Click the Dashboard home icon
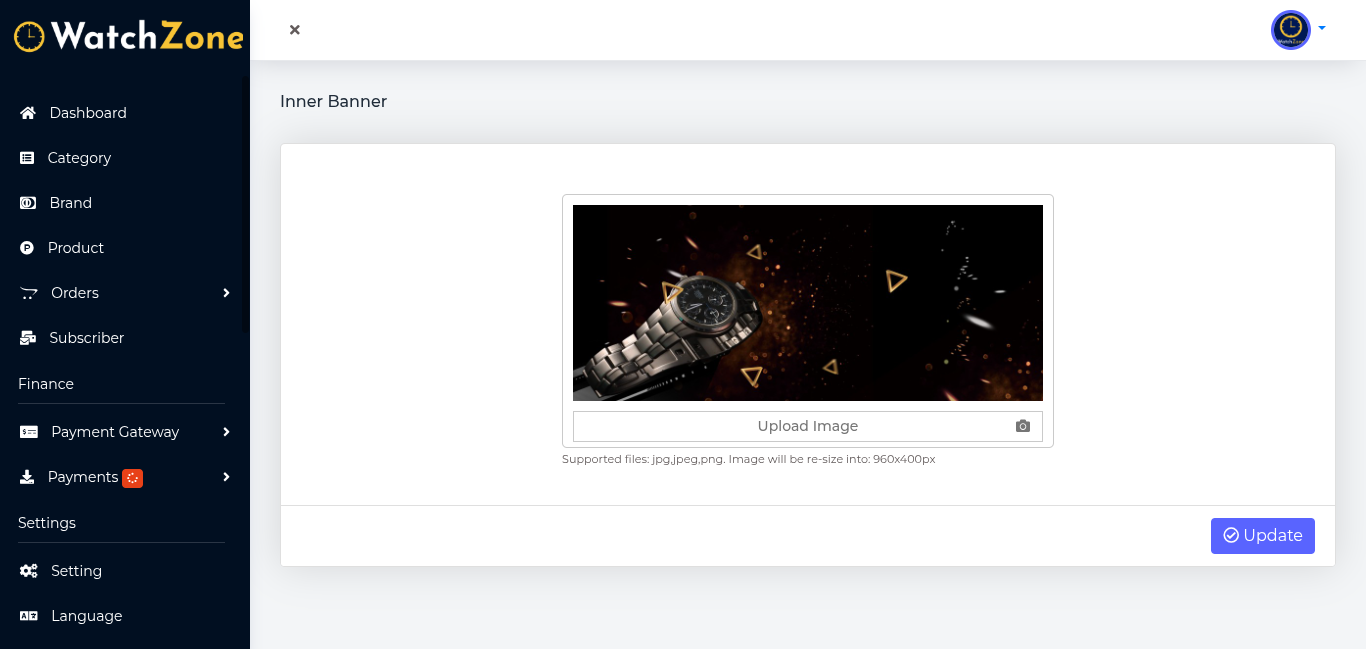This screenshot has width=1366, height=649. click(x=28, y=113)
